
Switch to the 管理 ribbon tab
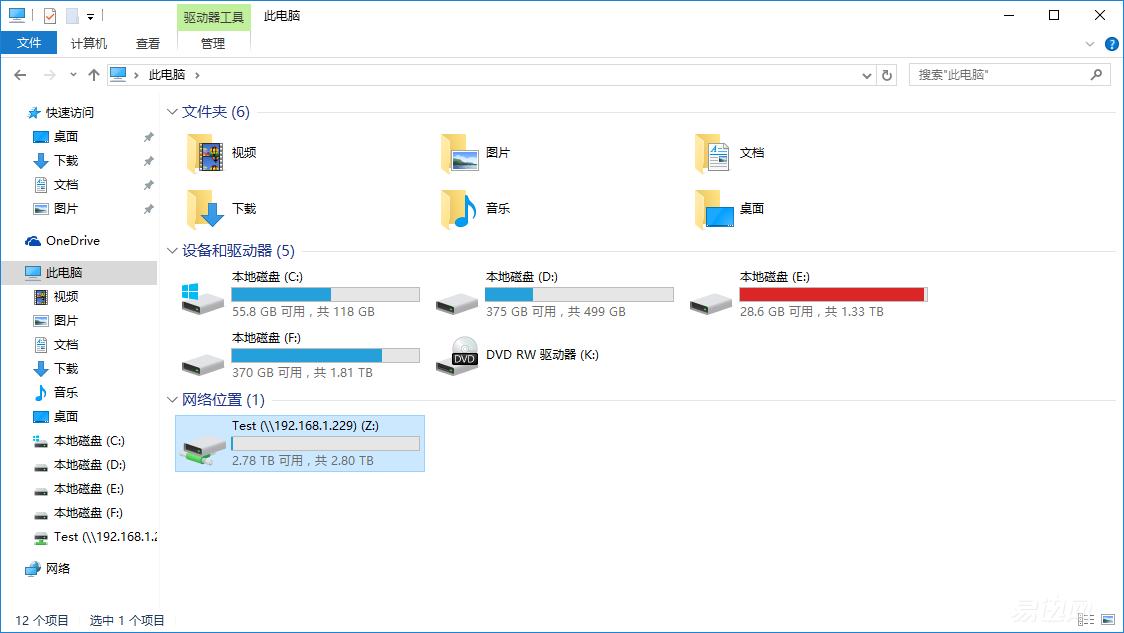(x=213, y=43)
